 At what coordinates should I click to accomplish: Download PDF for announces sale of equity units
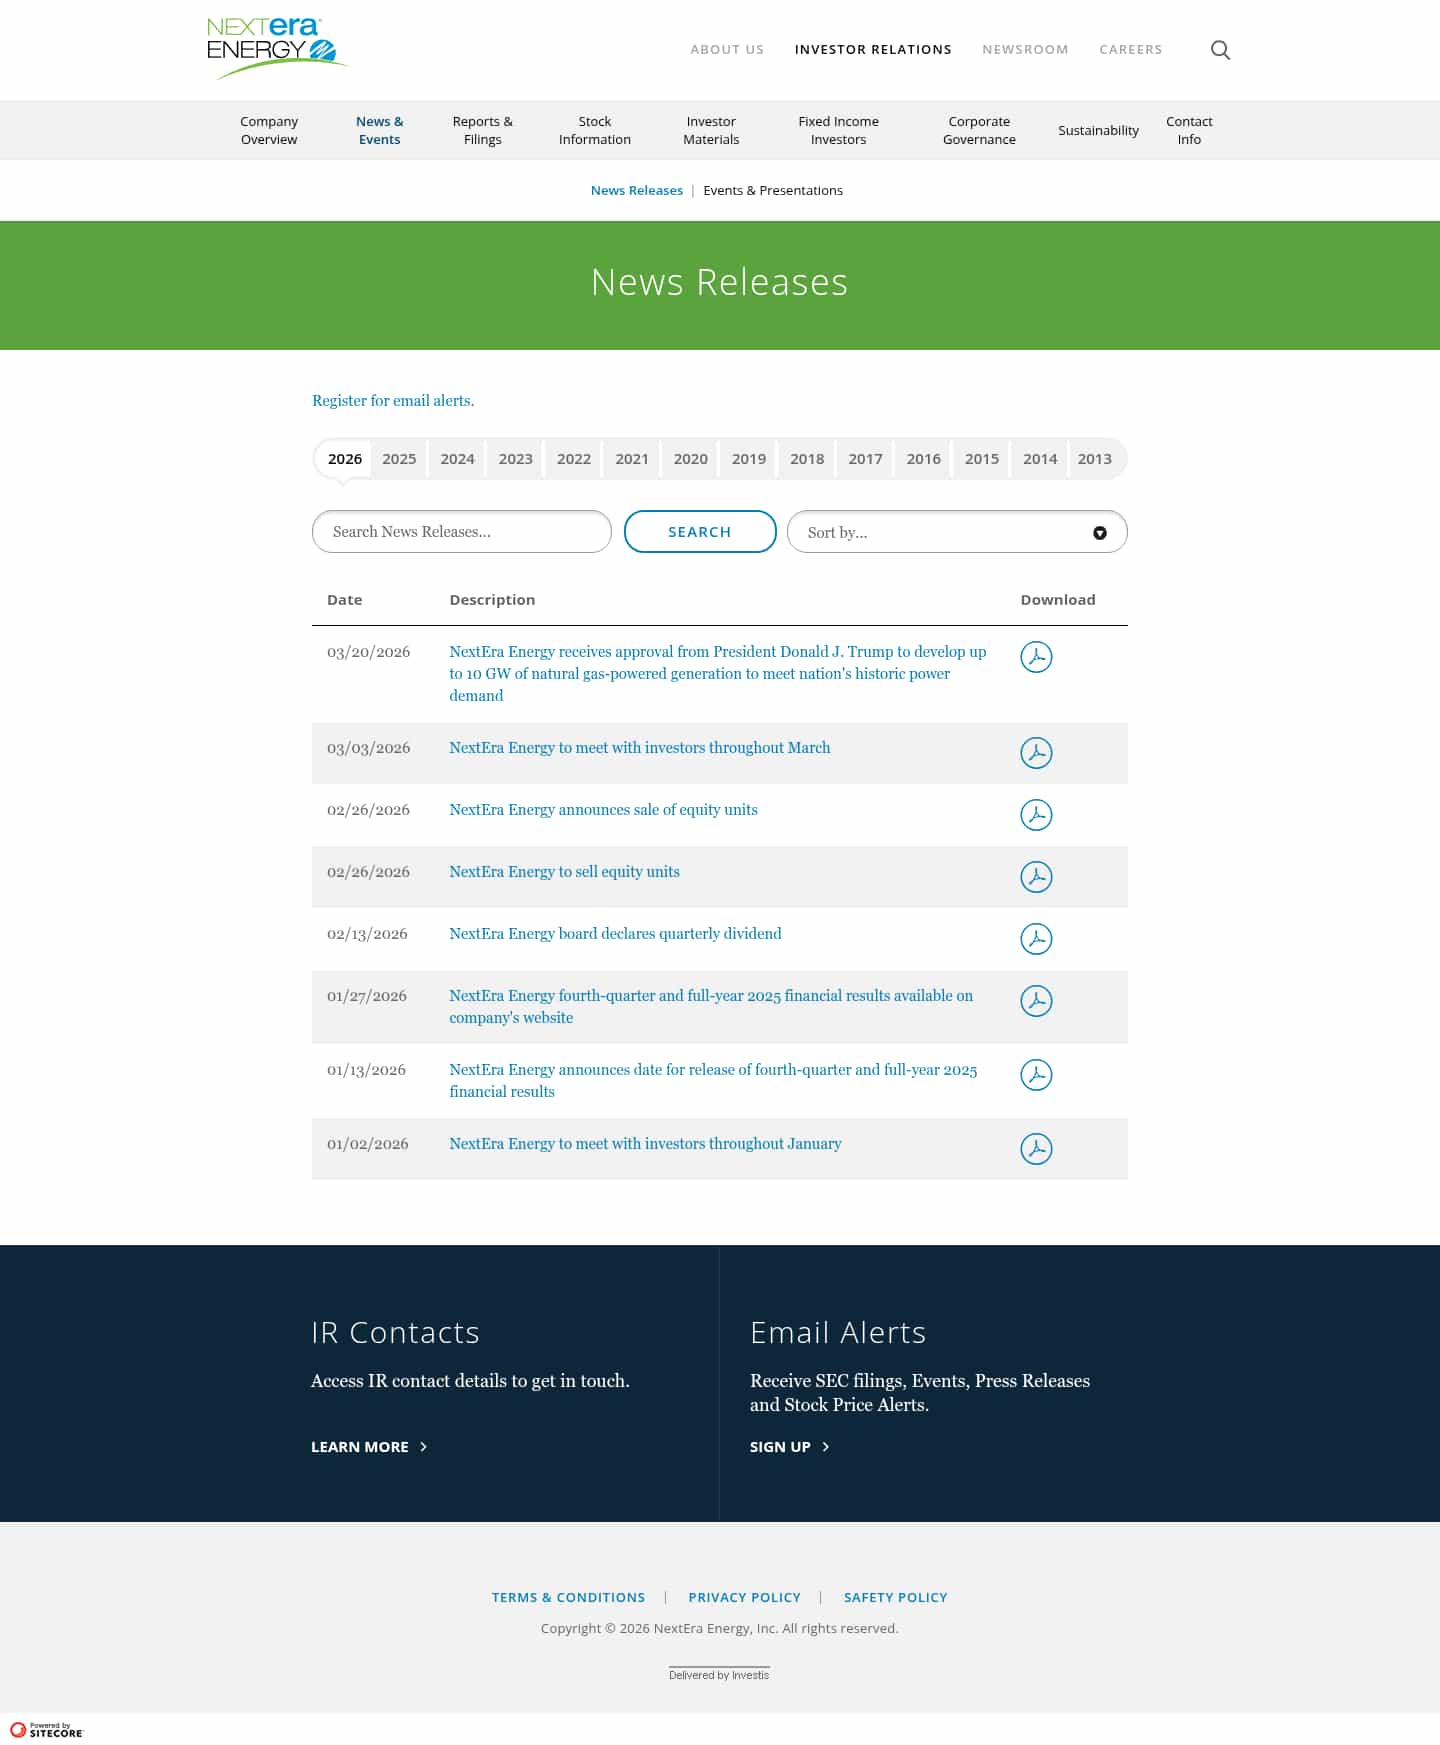(x=1036, y=815)
